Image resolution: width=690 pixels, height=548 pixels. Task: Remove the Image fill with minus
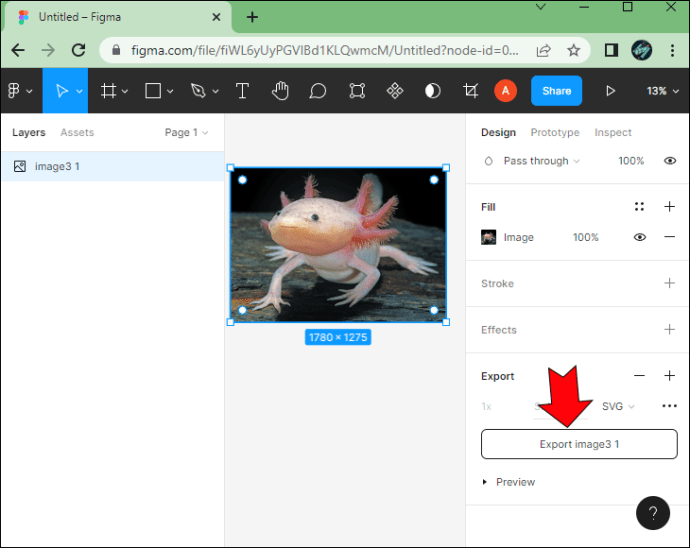[669, 237]
